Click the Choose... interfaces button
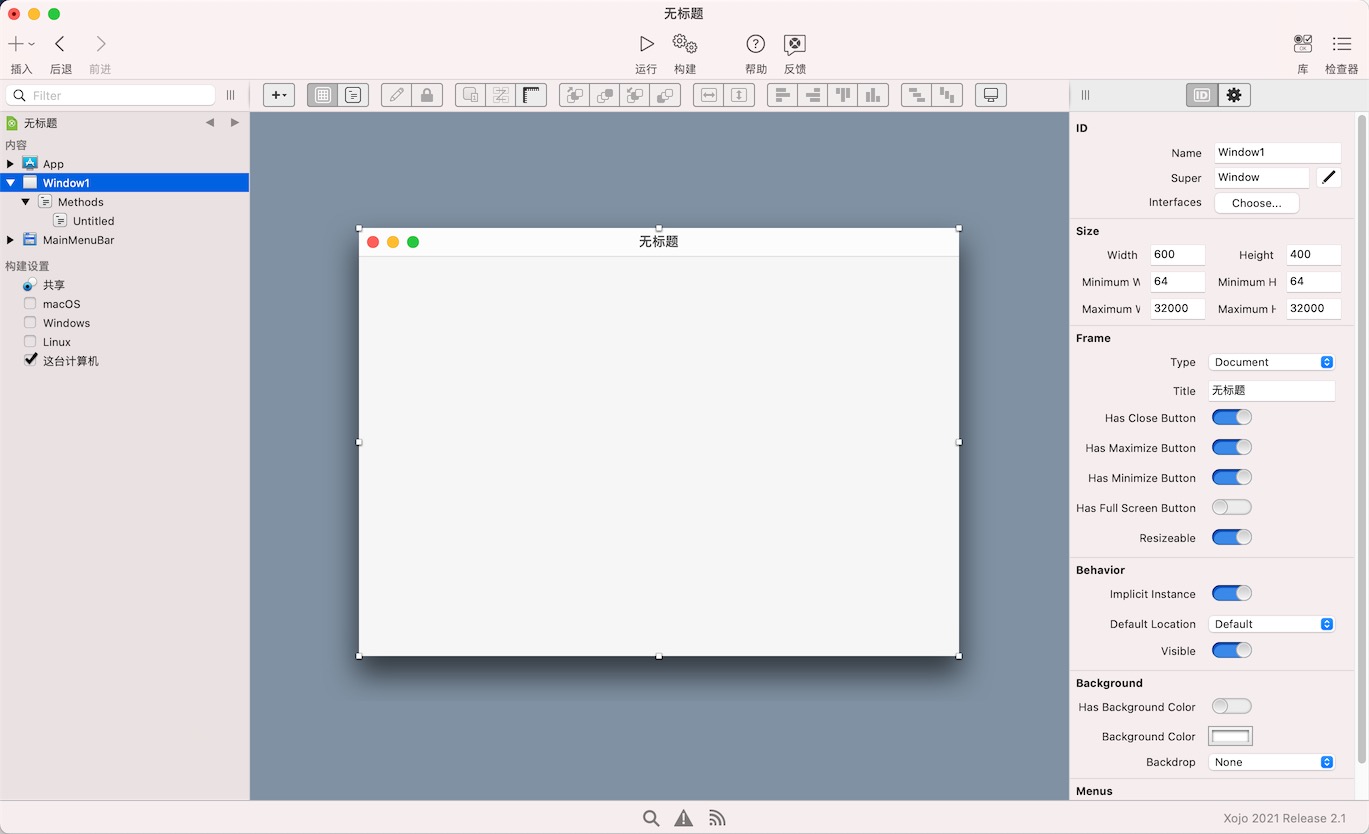Viewport: 1369px width, 834px height. (x=1256, y=203)
